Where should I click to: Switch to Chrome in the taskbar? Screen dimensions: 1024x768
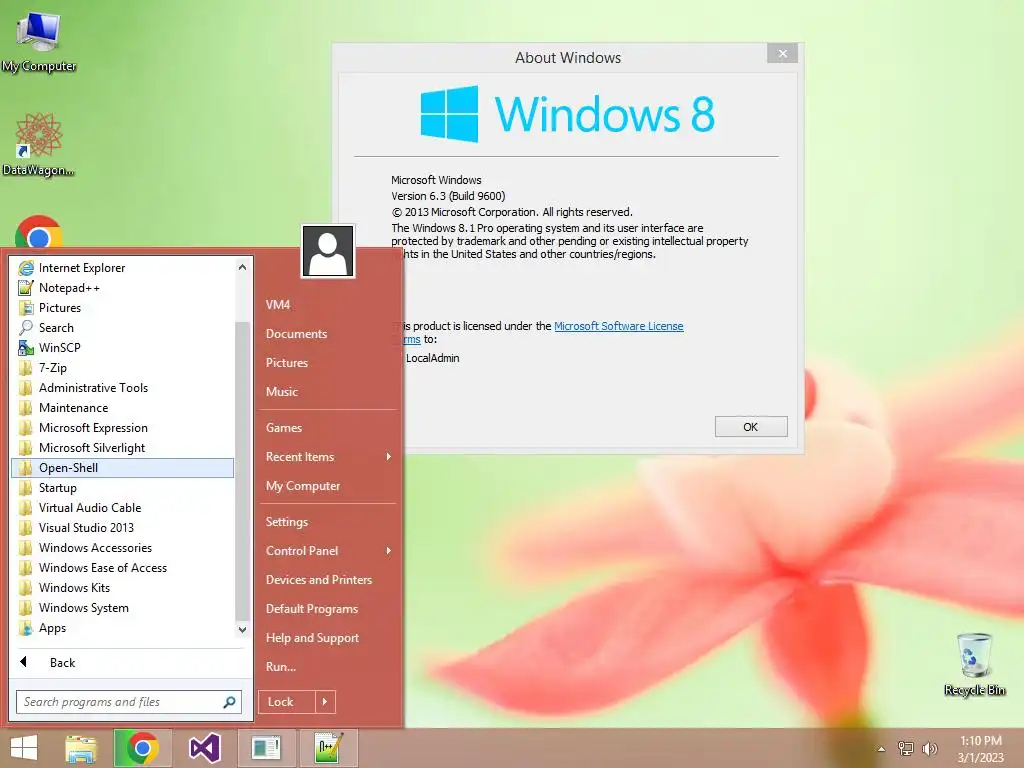click(142, 748)
